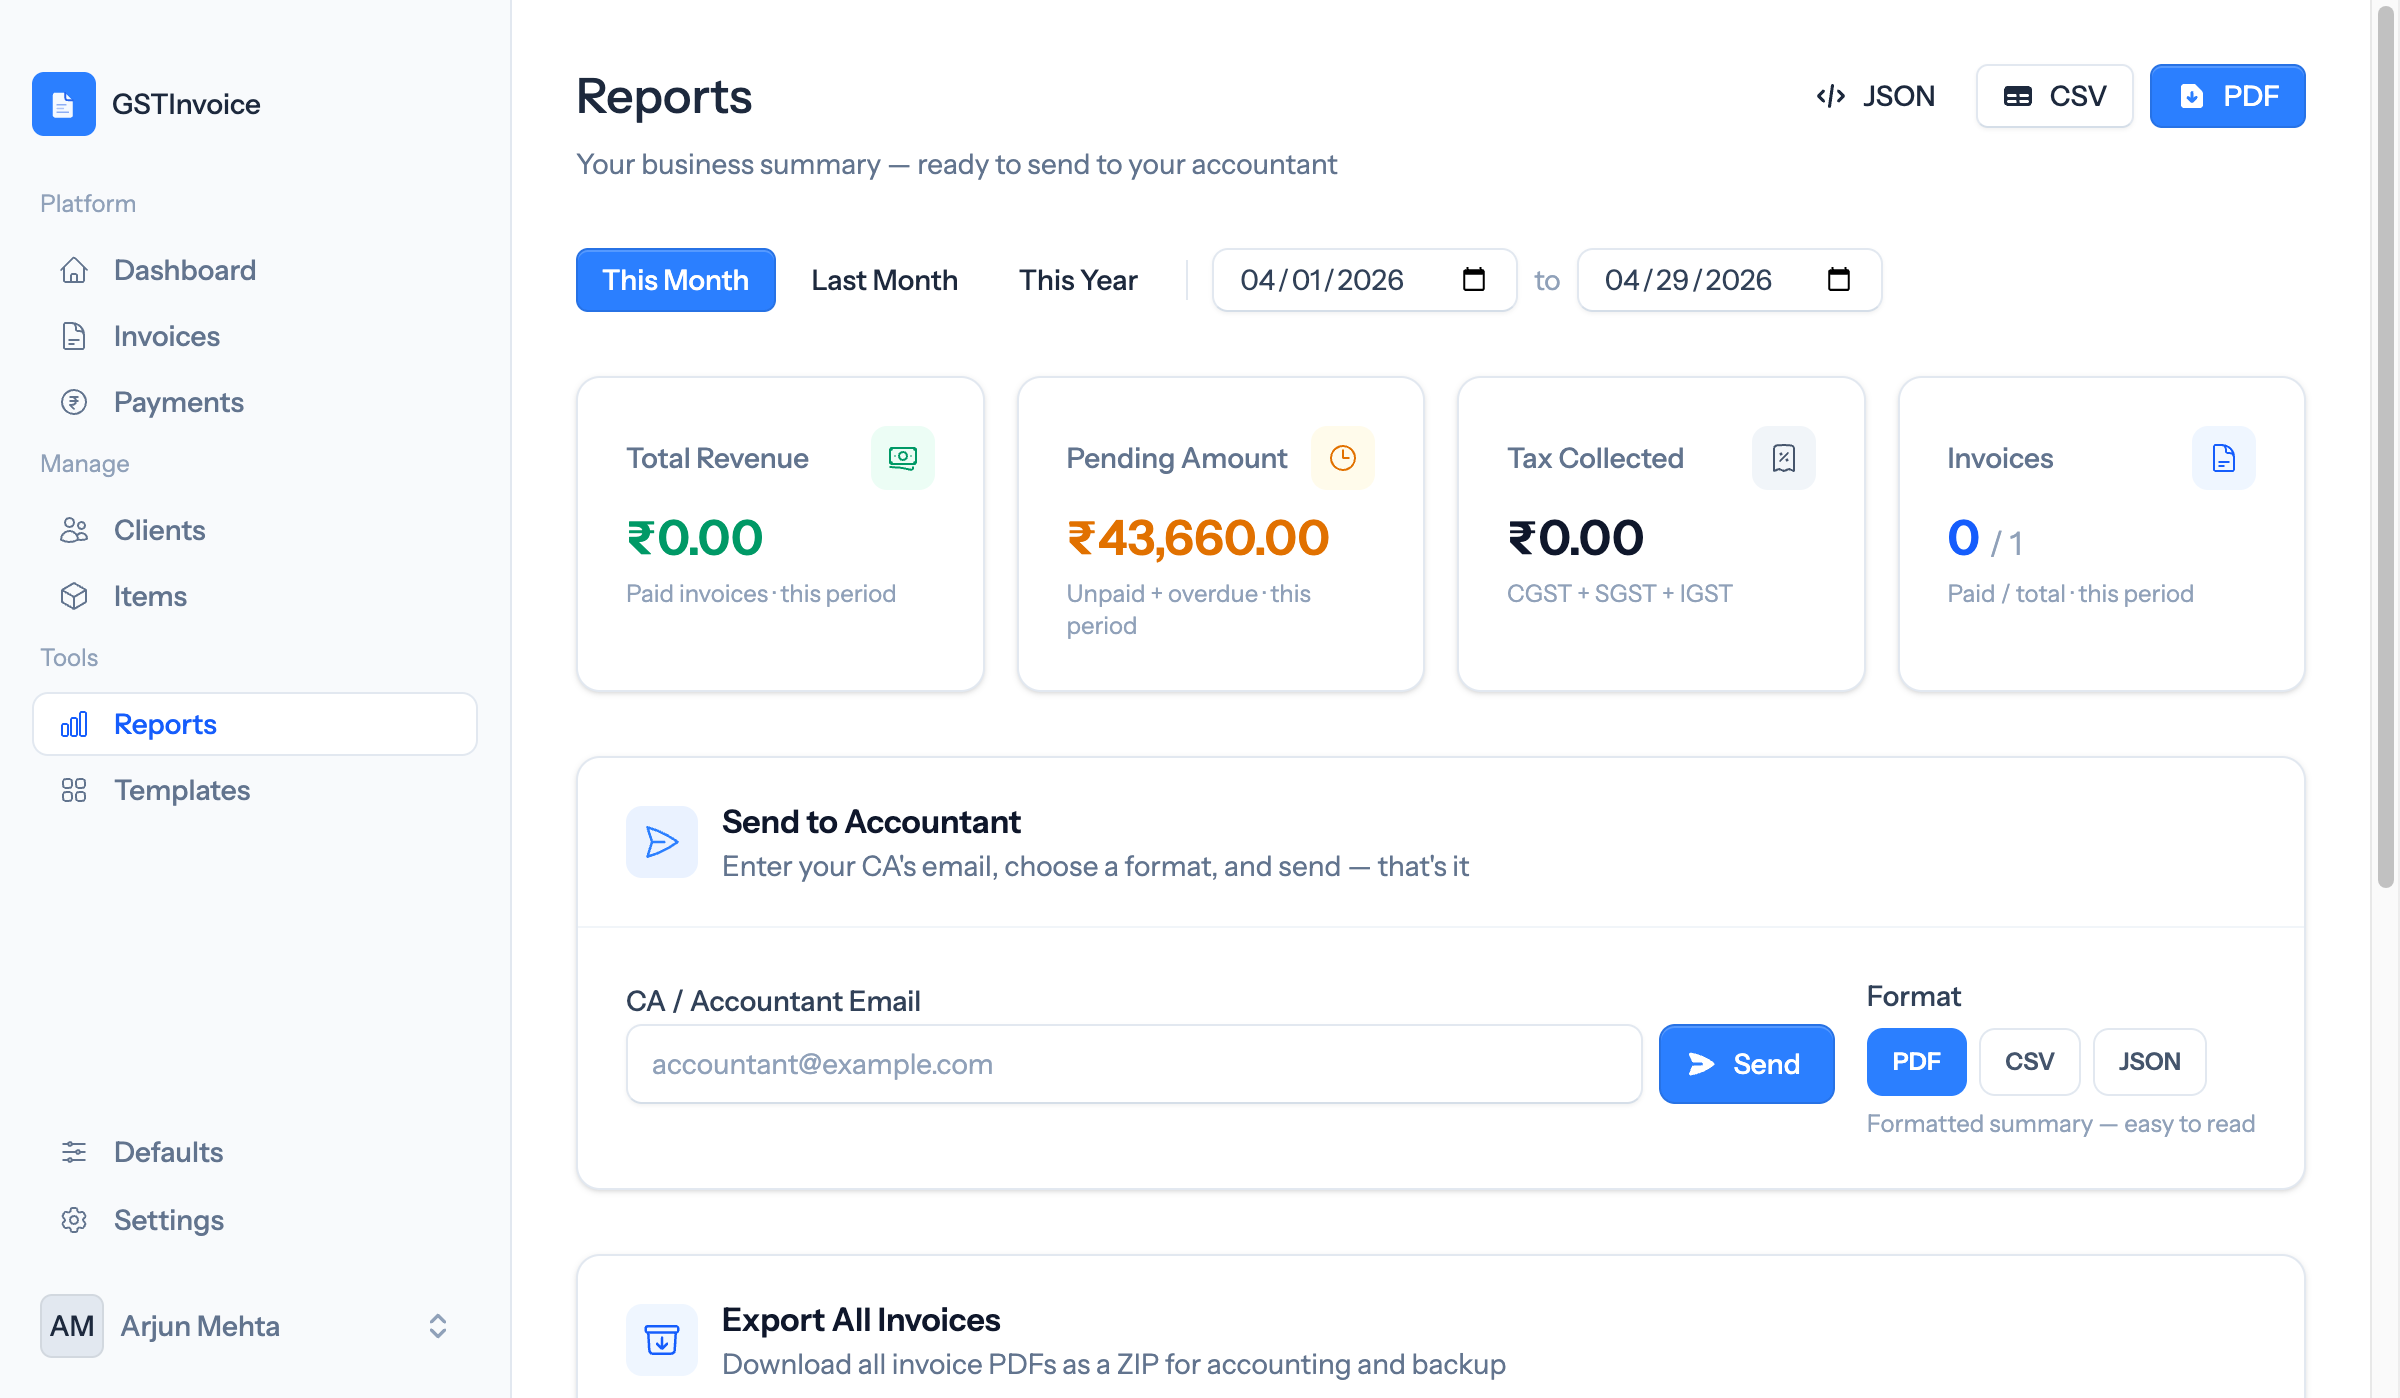Click the Reports bar chart icon
Image resolution: width=2400 pixels, height=1398 pixels.
74,724
